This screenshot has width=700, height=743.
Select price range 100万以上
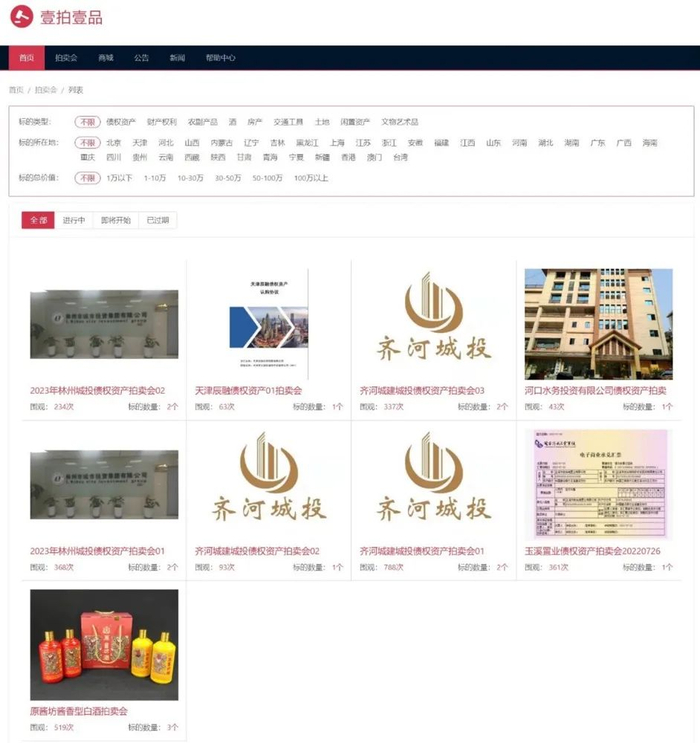coord(311,178)
